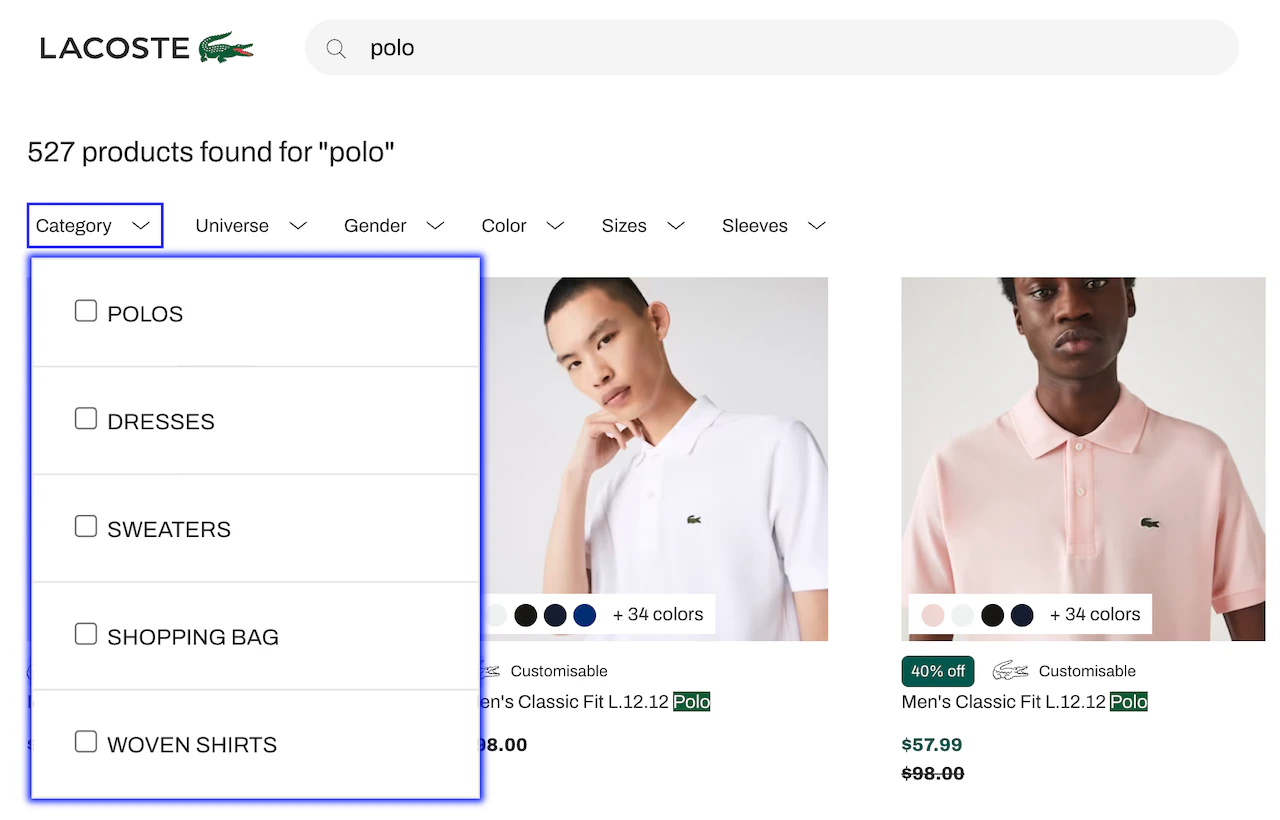Click the + 34 colors link on pink polo
Viewport: 1280px width, 820px height.
pyautogui.click(x=1095, y=615)
